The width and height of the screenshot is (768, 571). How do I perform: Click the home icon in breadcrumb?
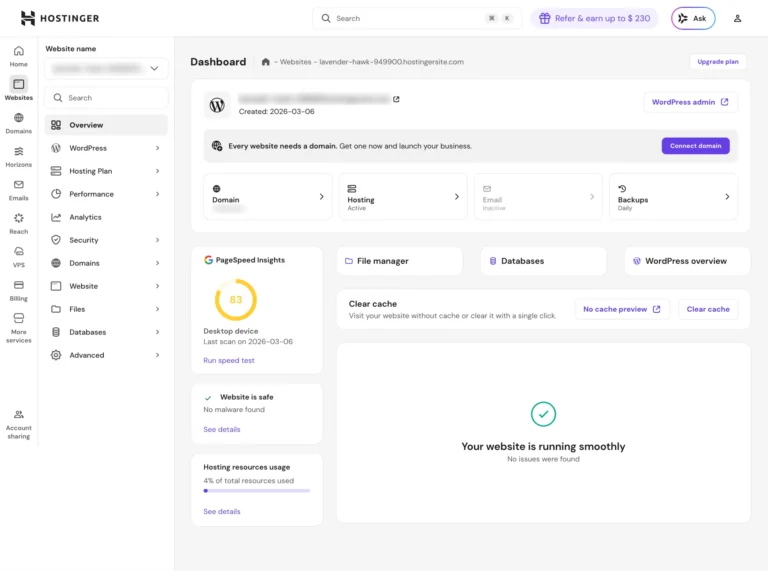(265, 62)
